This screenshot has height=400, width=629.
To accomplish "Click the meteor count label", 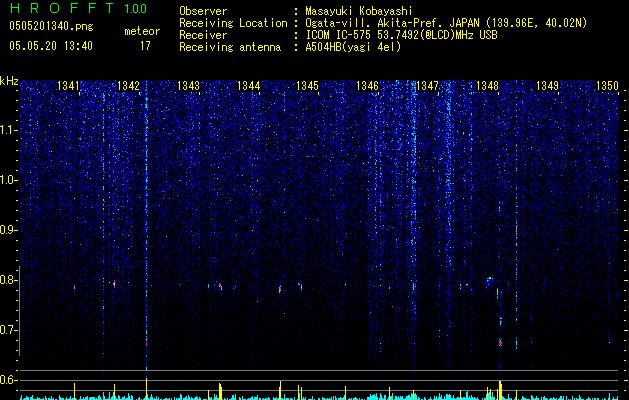I will (x=142, y=31).
